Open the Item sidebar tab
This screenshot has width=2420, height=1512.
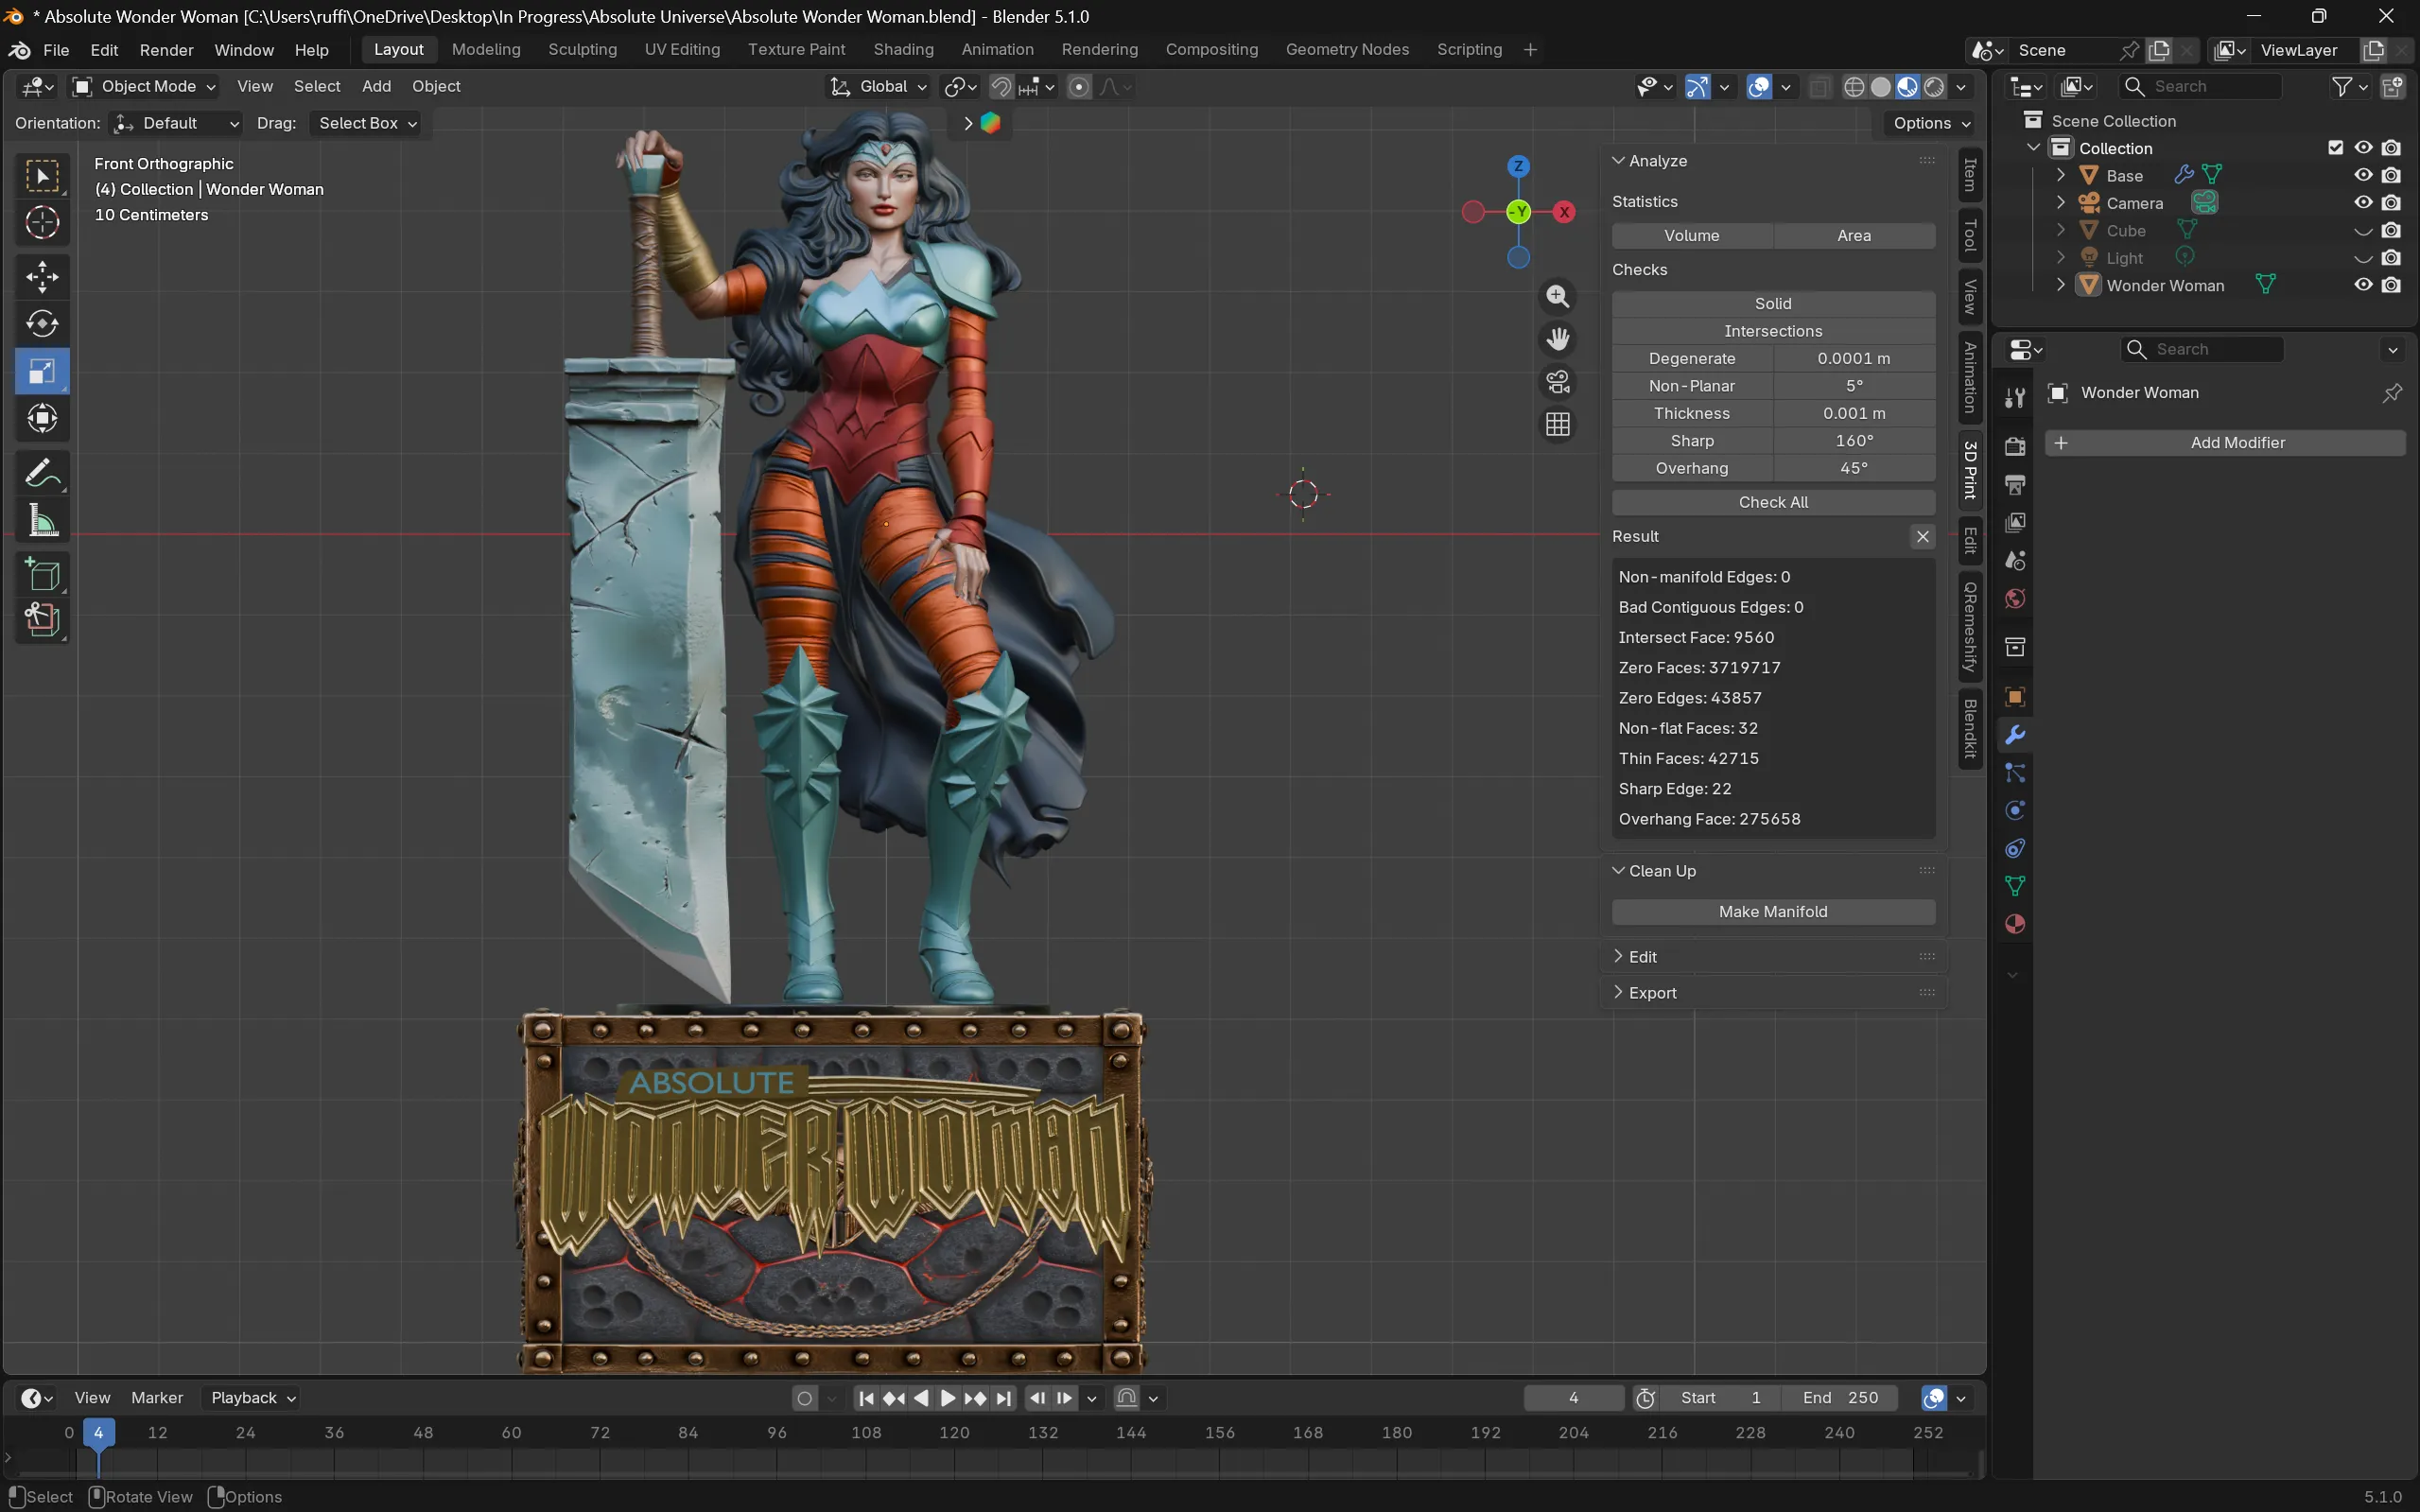pyautogui.click(x=1969, y=175)
